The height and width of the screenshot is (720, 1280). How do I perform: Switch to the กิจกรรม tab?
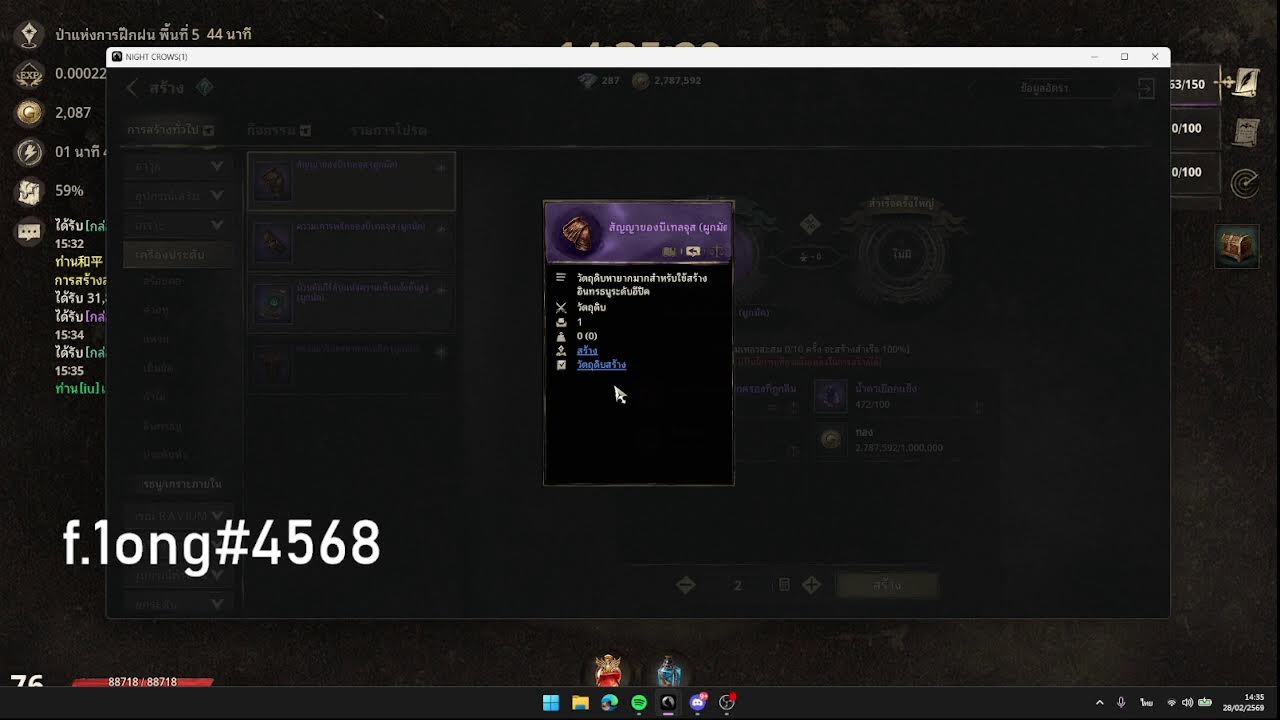(x=279, y=130)
